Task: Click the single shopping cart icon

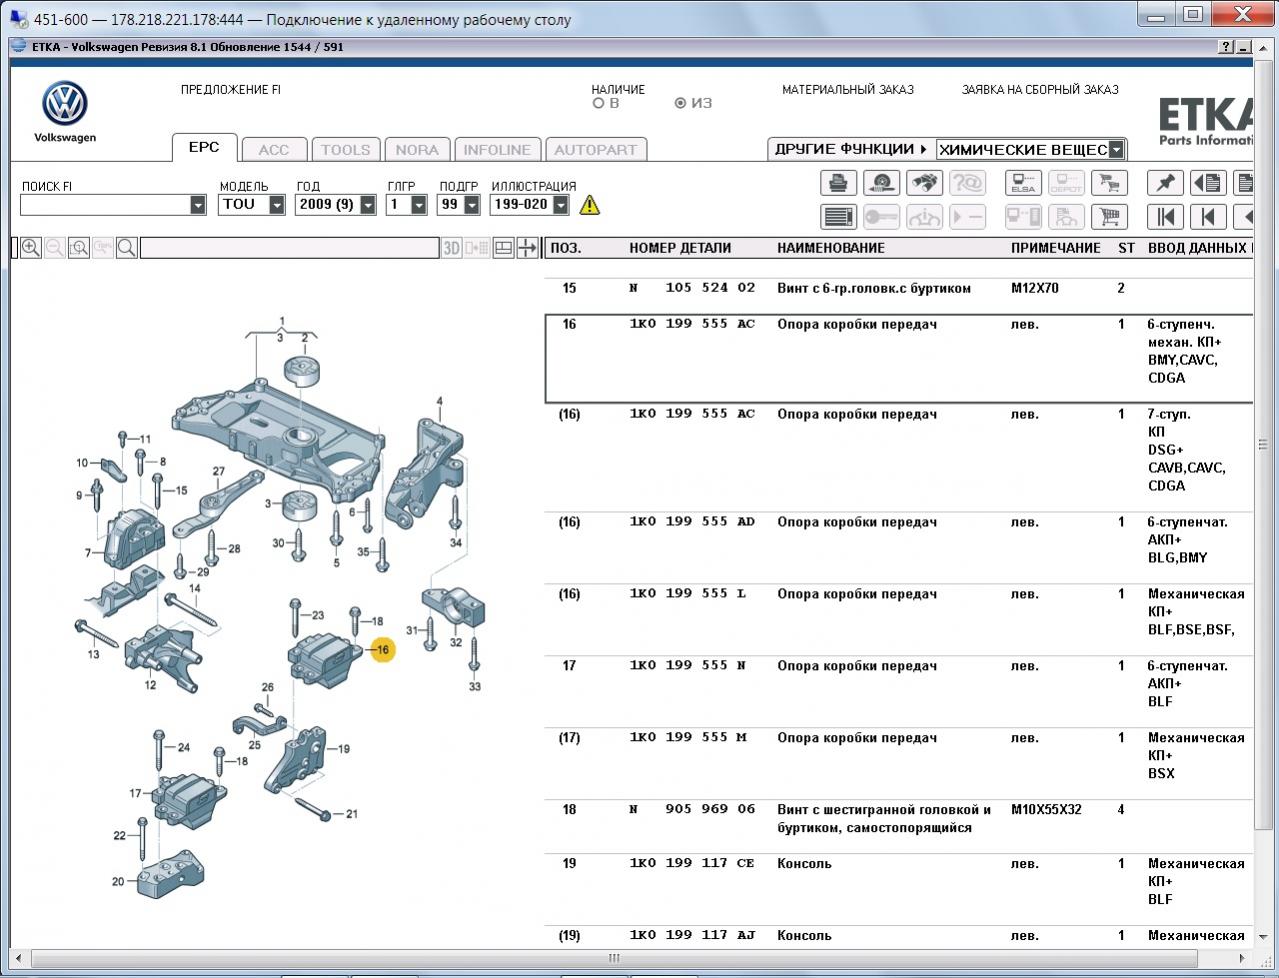Action: coord(1109,216)
